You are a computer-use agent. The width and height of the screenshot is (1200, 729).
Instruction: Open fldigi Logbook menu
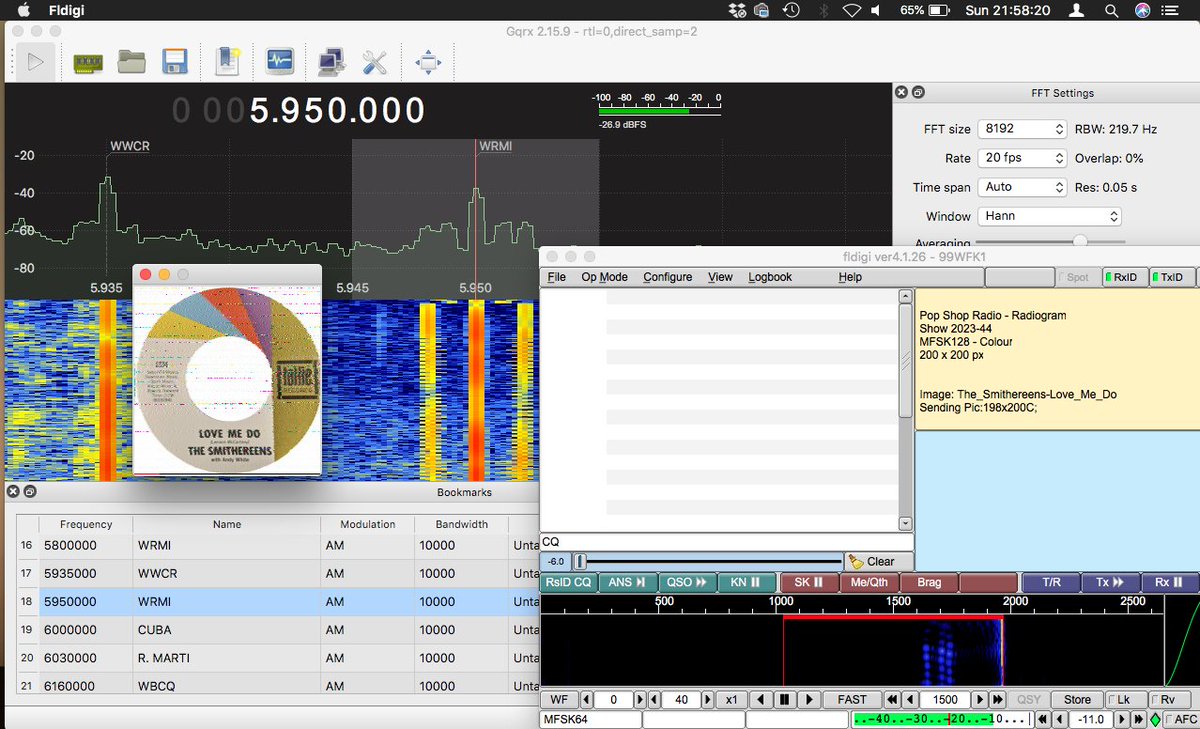click(770, 277)
